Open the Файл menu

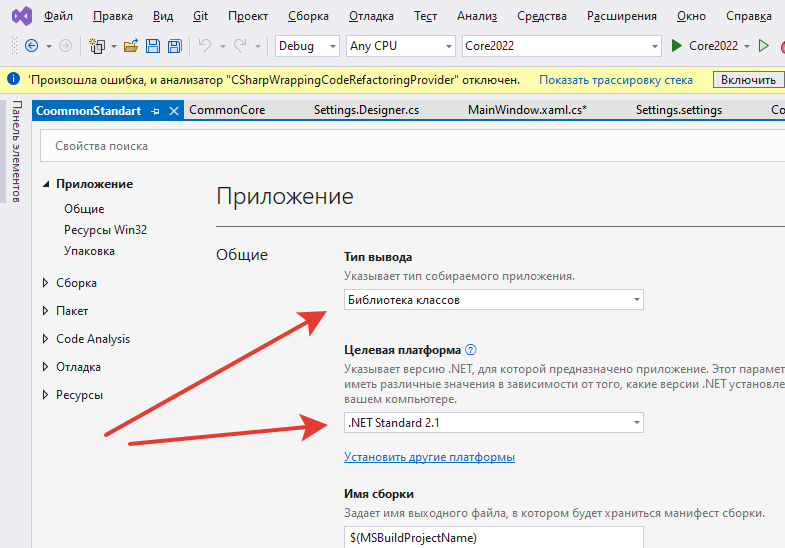pos(58,16)
